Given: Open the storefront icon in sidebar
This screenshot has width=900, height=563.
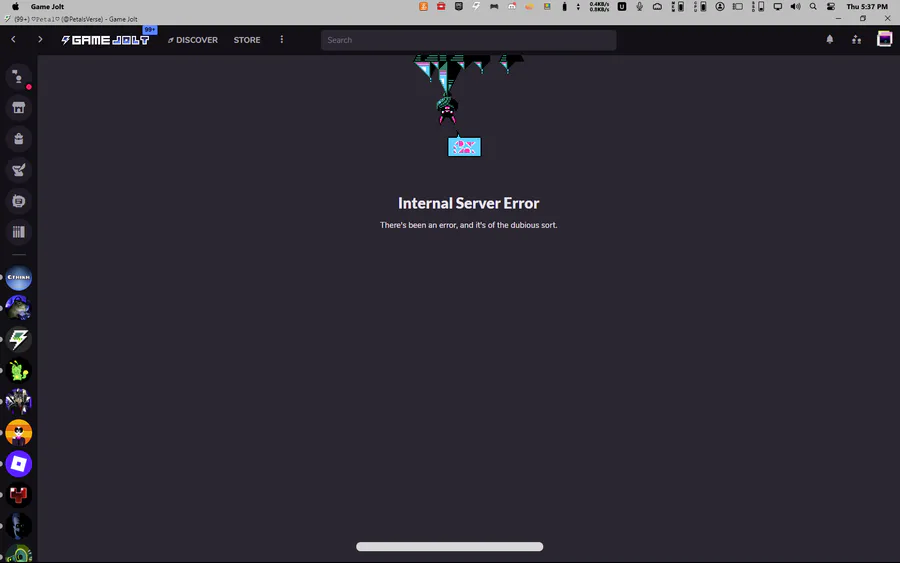Looking at the screenshot, I should 18,107.
